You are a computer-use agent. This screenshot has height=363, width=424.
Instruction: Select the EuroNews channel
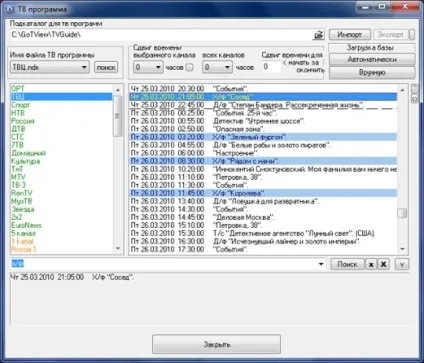coord(62,225)
